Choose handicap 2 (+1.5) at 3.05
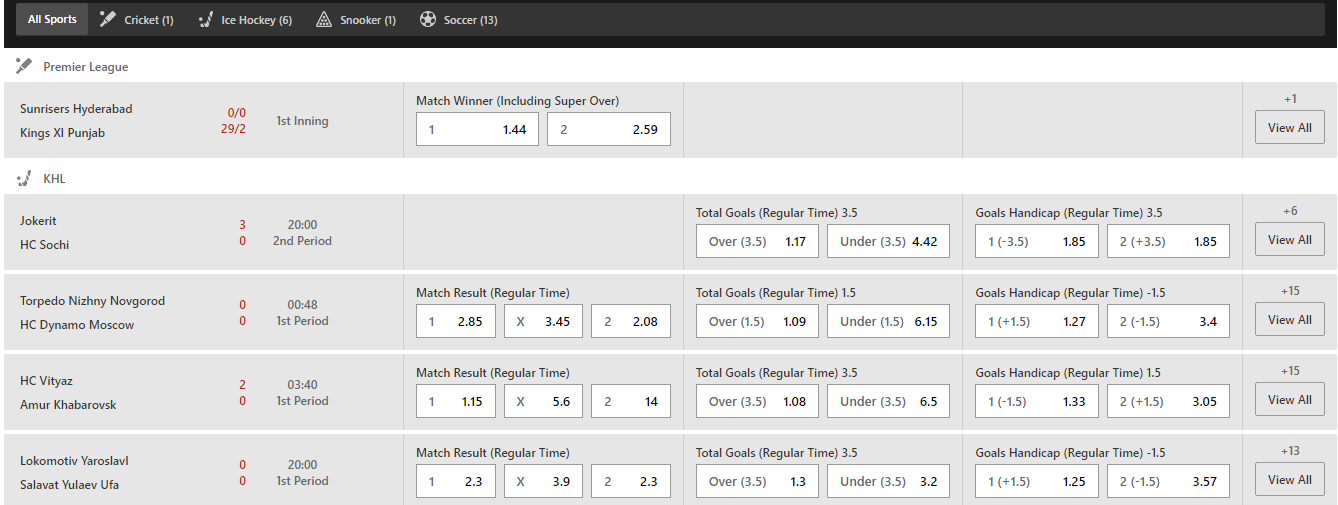Screen dimensions: 1338x505 coord(1168,401)
